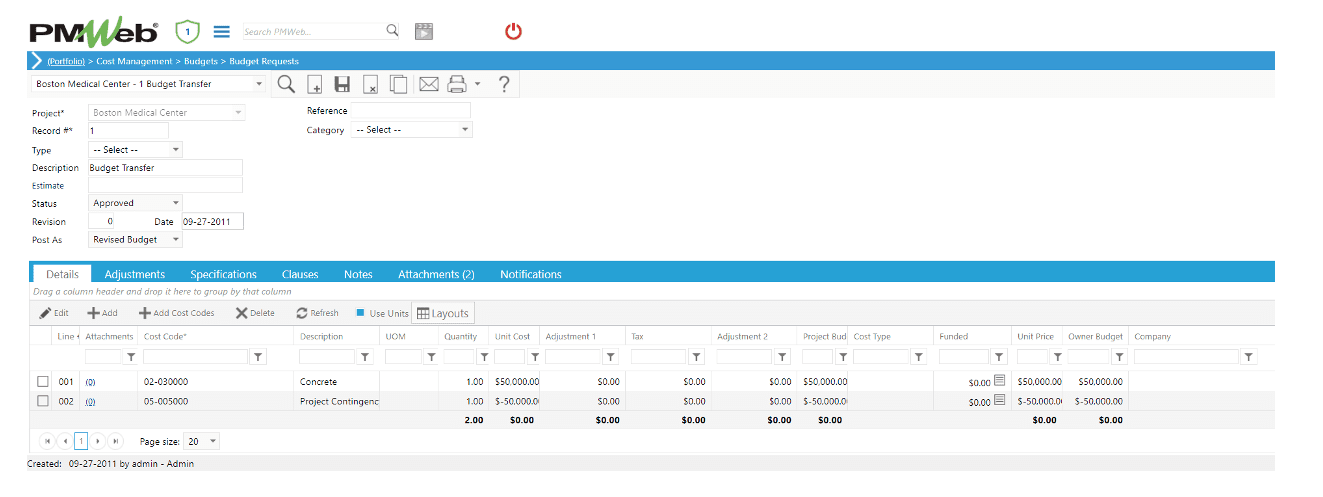The image size is (1323, 497).
Task: Click the filter icon for Cost Code column
Action: pyautogui.click(x=257, y=356)
